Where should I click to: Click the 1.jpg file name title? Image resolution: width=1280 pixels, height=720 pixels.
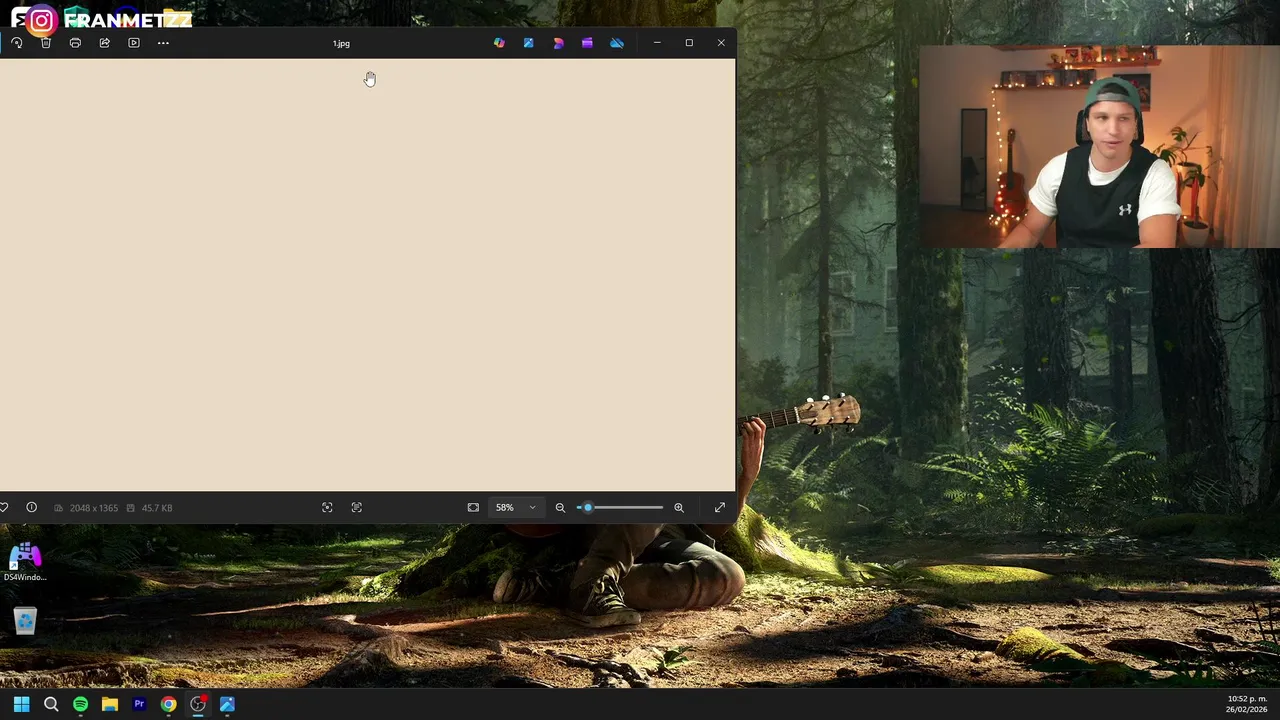coord(341,44)
